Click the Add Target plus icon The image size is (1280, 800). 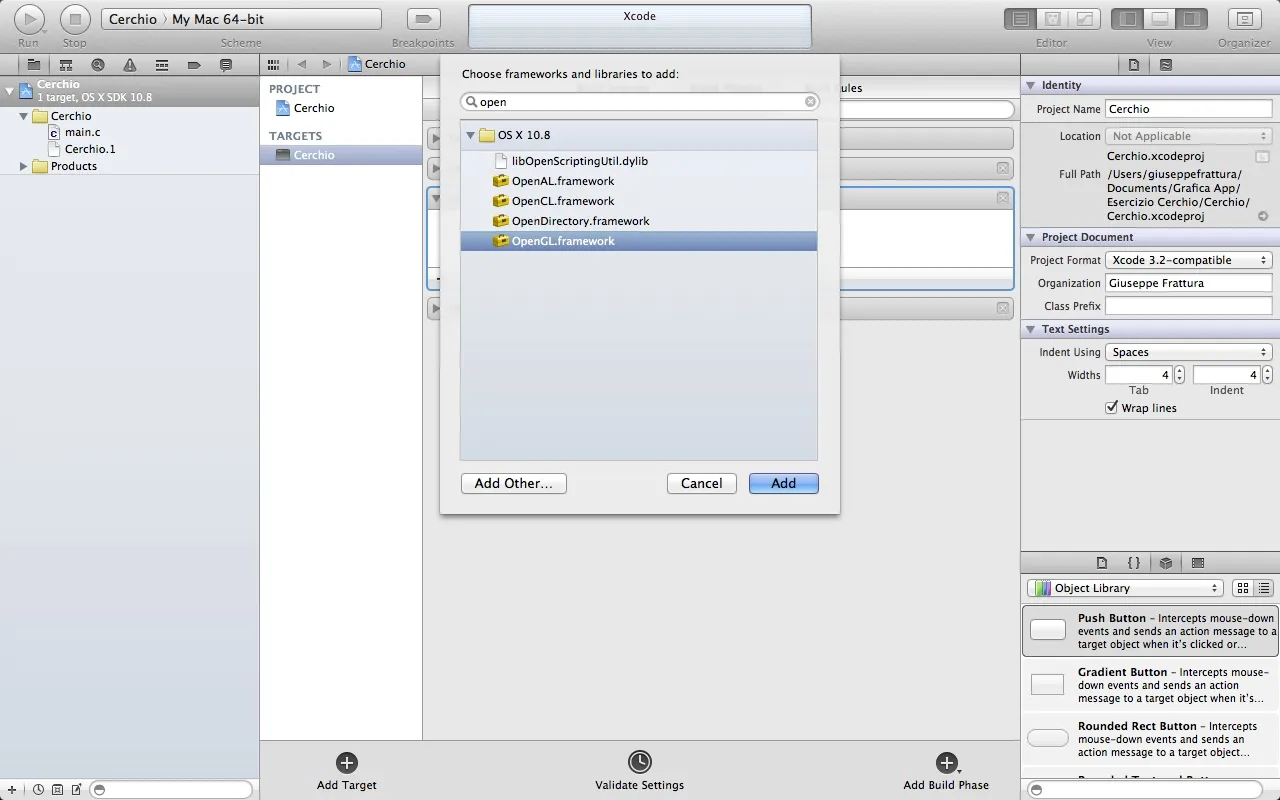[346, 763]
